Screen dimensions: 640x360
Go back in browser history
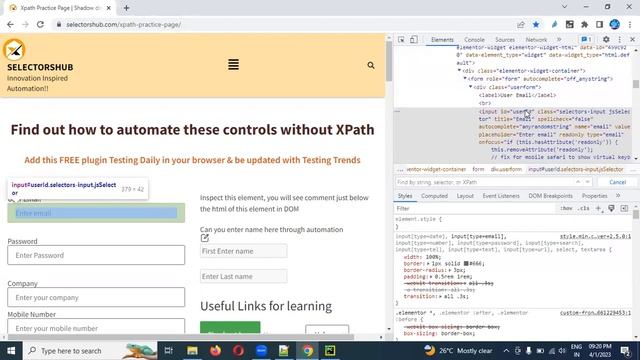point(10,24)
